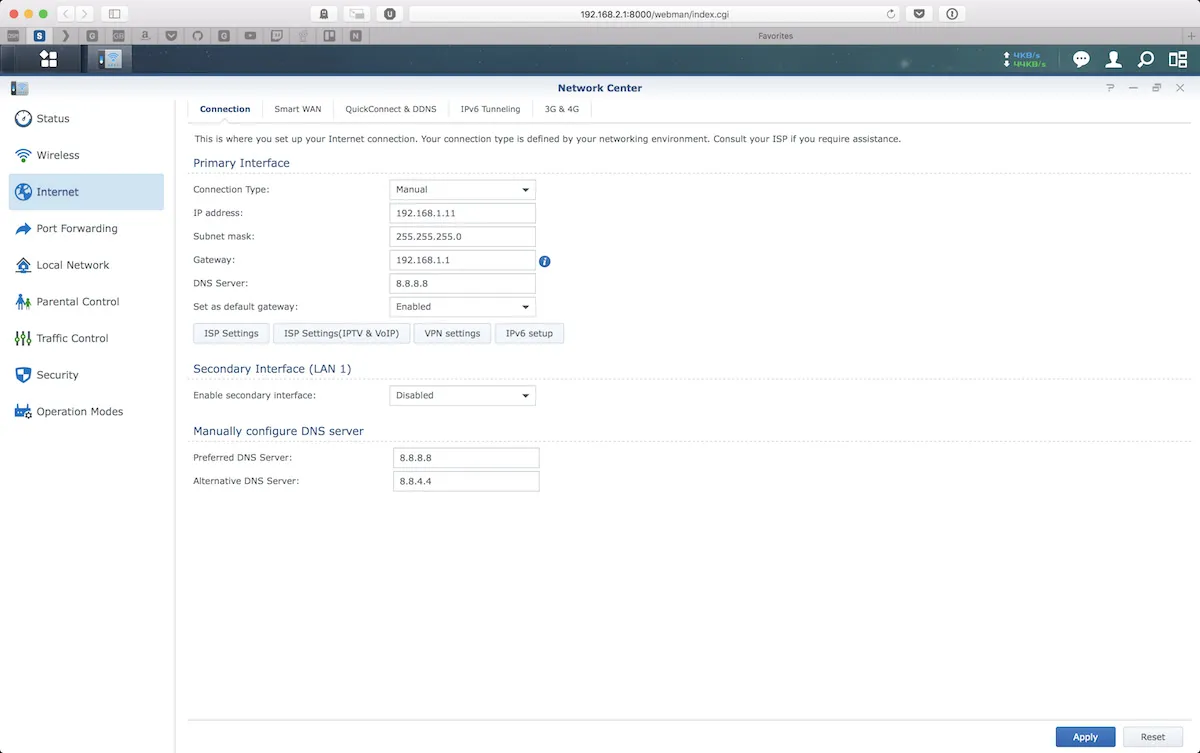Viewport: 1200px width, 753px height.
Task: Click the GitHub favorites bar icon
Action: tap(197, 35)
